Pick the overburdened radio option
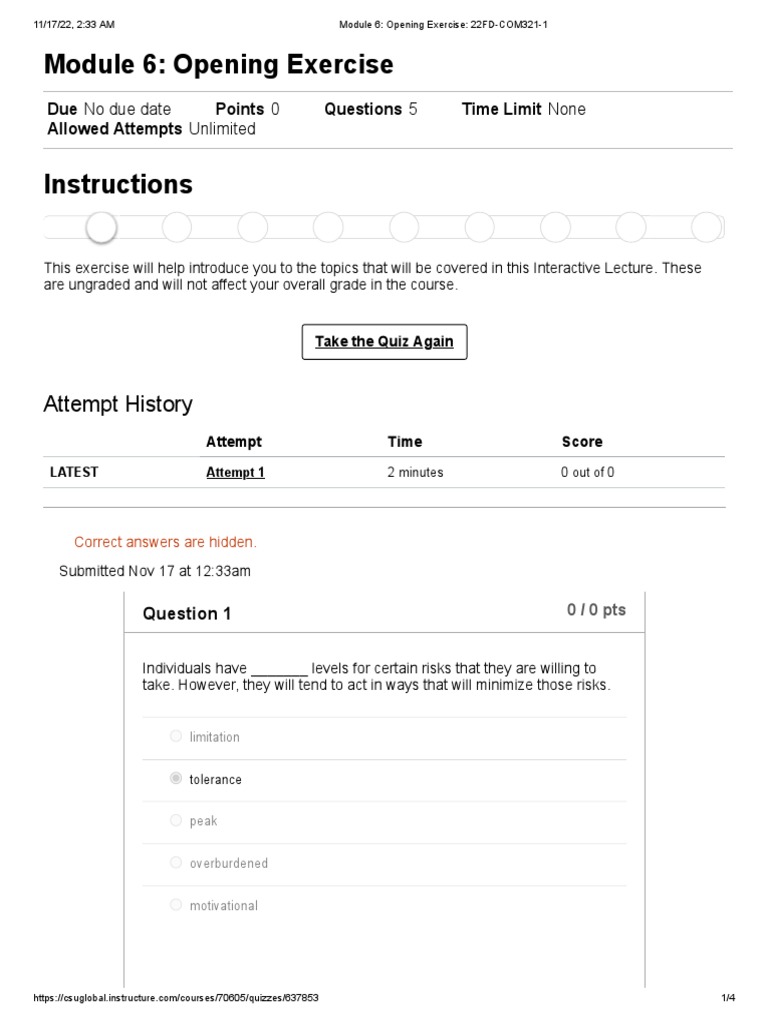The image size is (768, 1024). click(x=176, y=863)
